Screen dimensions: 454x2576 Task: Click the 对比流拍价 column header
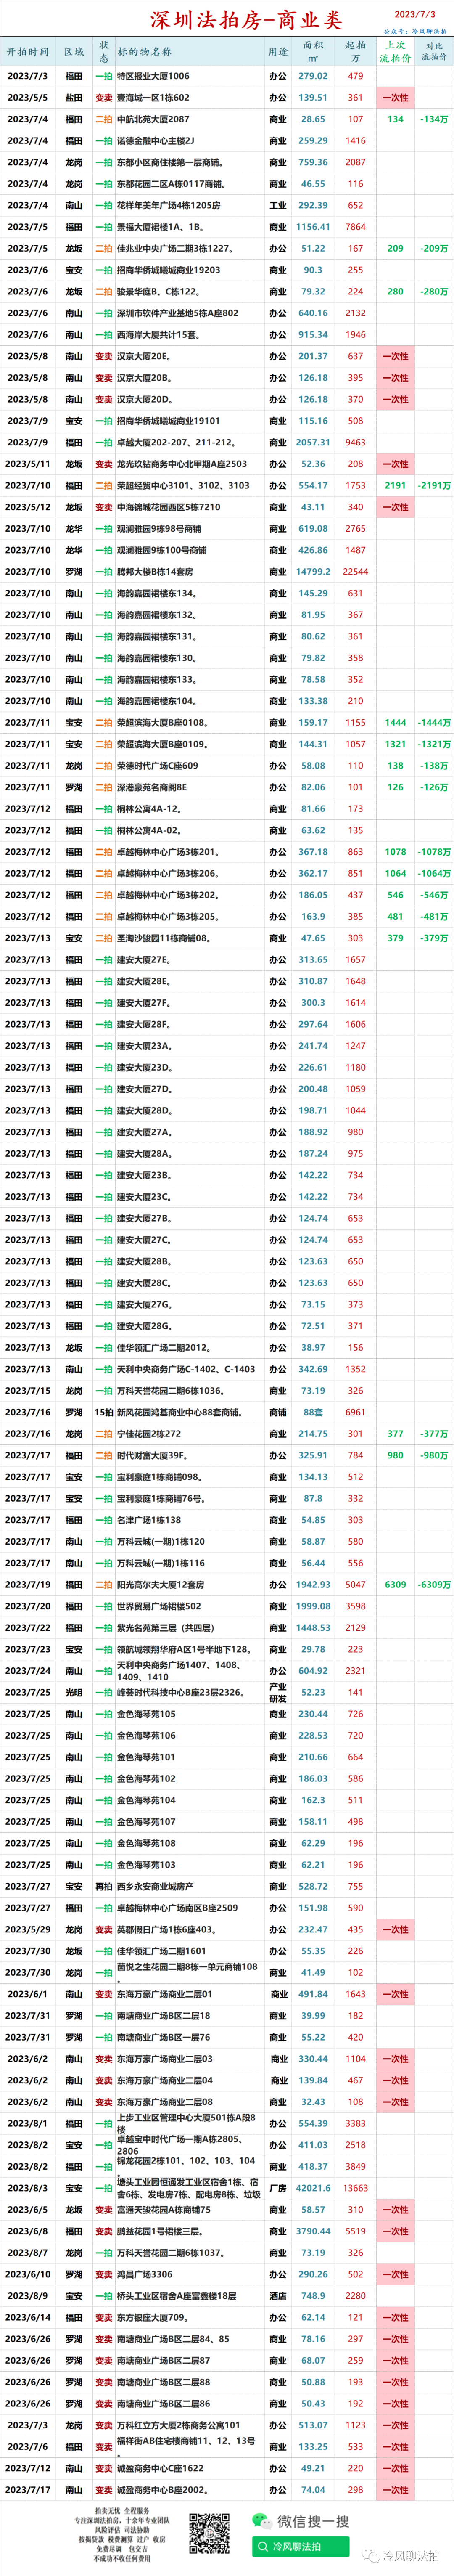coord(434,52)
